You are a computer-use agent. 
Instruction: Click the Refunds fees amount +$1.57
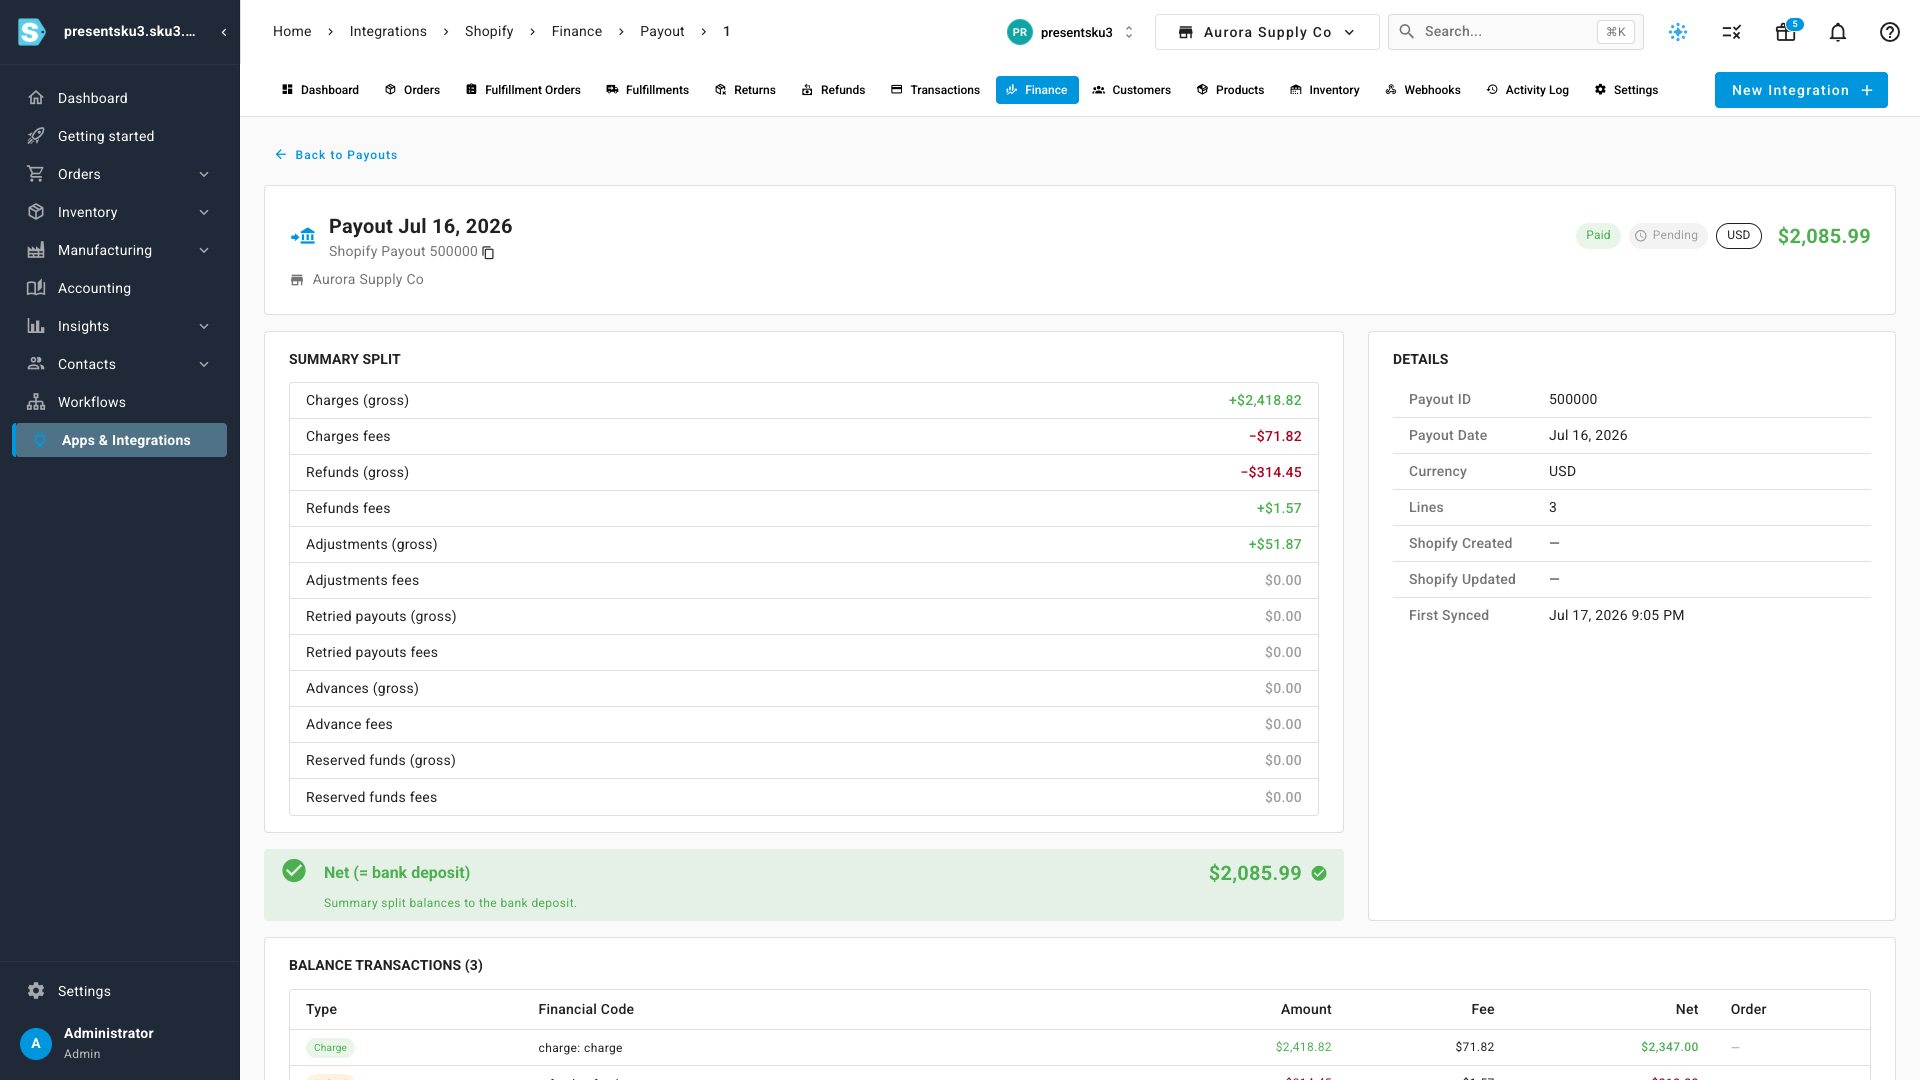pos(1279,508)
